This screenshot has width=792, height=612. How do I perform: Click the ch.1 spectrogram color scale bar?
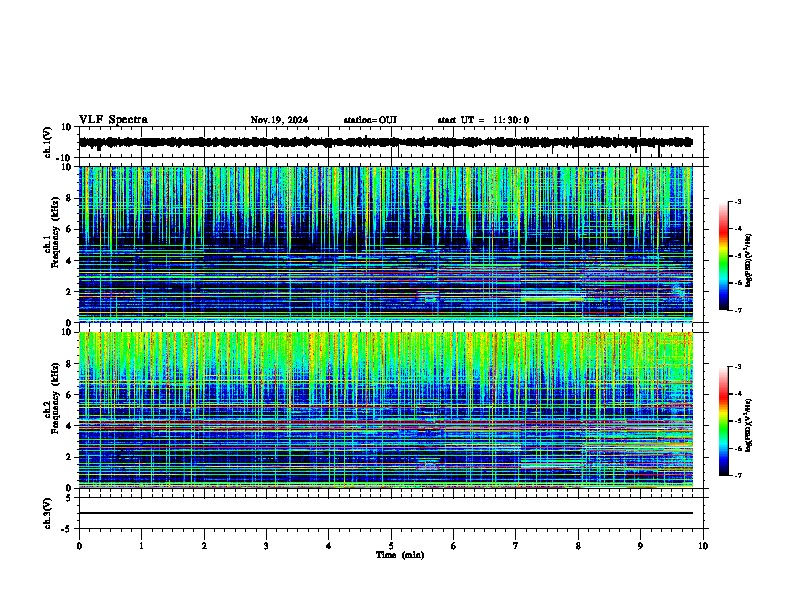coord(724,256)
